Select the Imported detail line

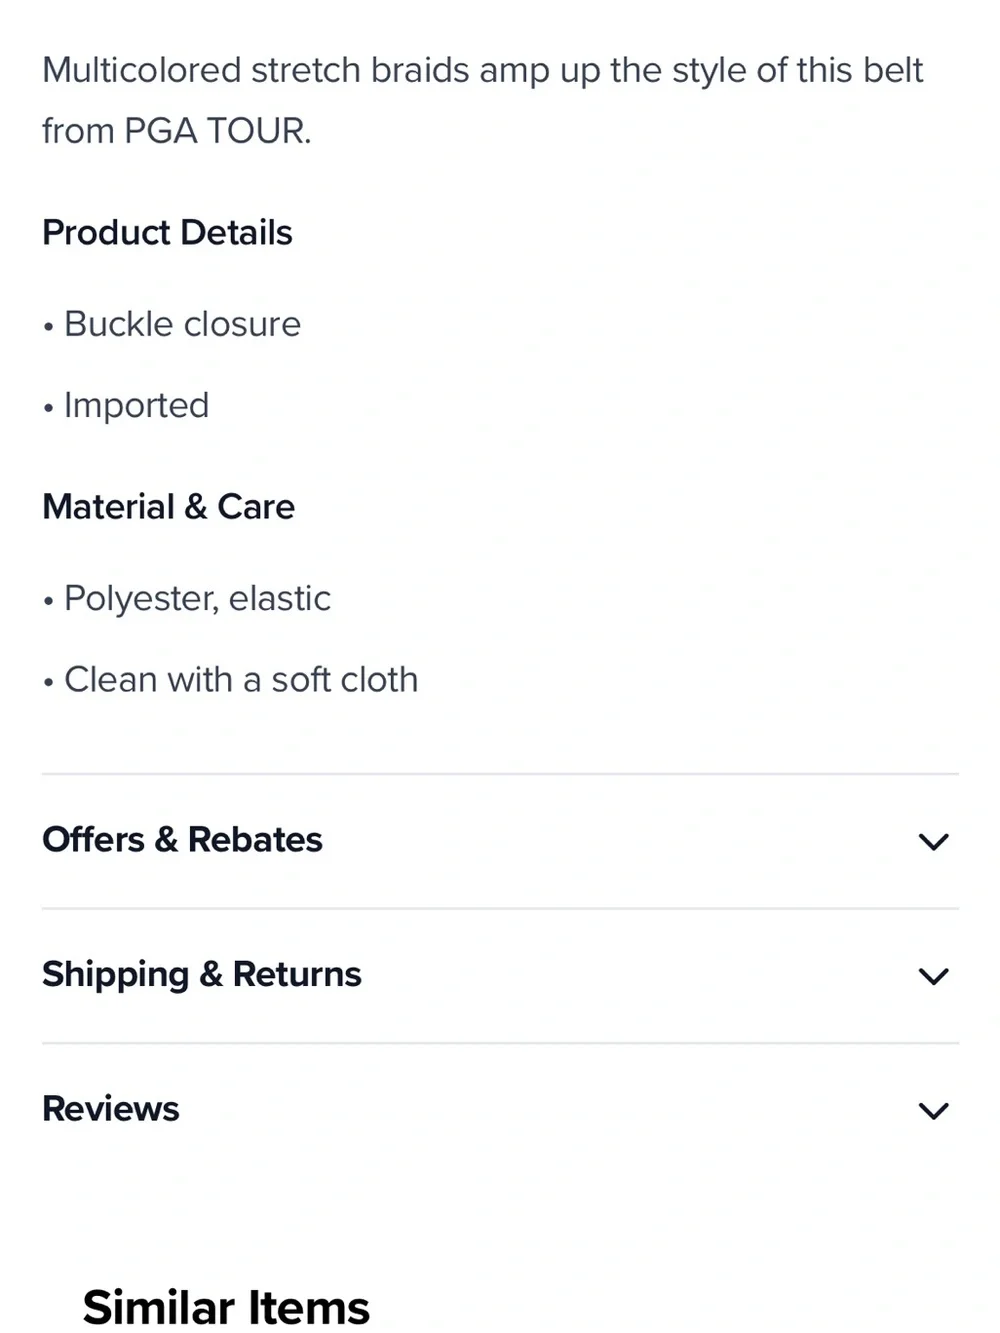coord(136,405)
